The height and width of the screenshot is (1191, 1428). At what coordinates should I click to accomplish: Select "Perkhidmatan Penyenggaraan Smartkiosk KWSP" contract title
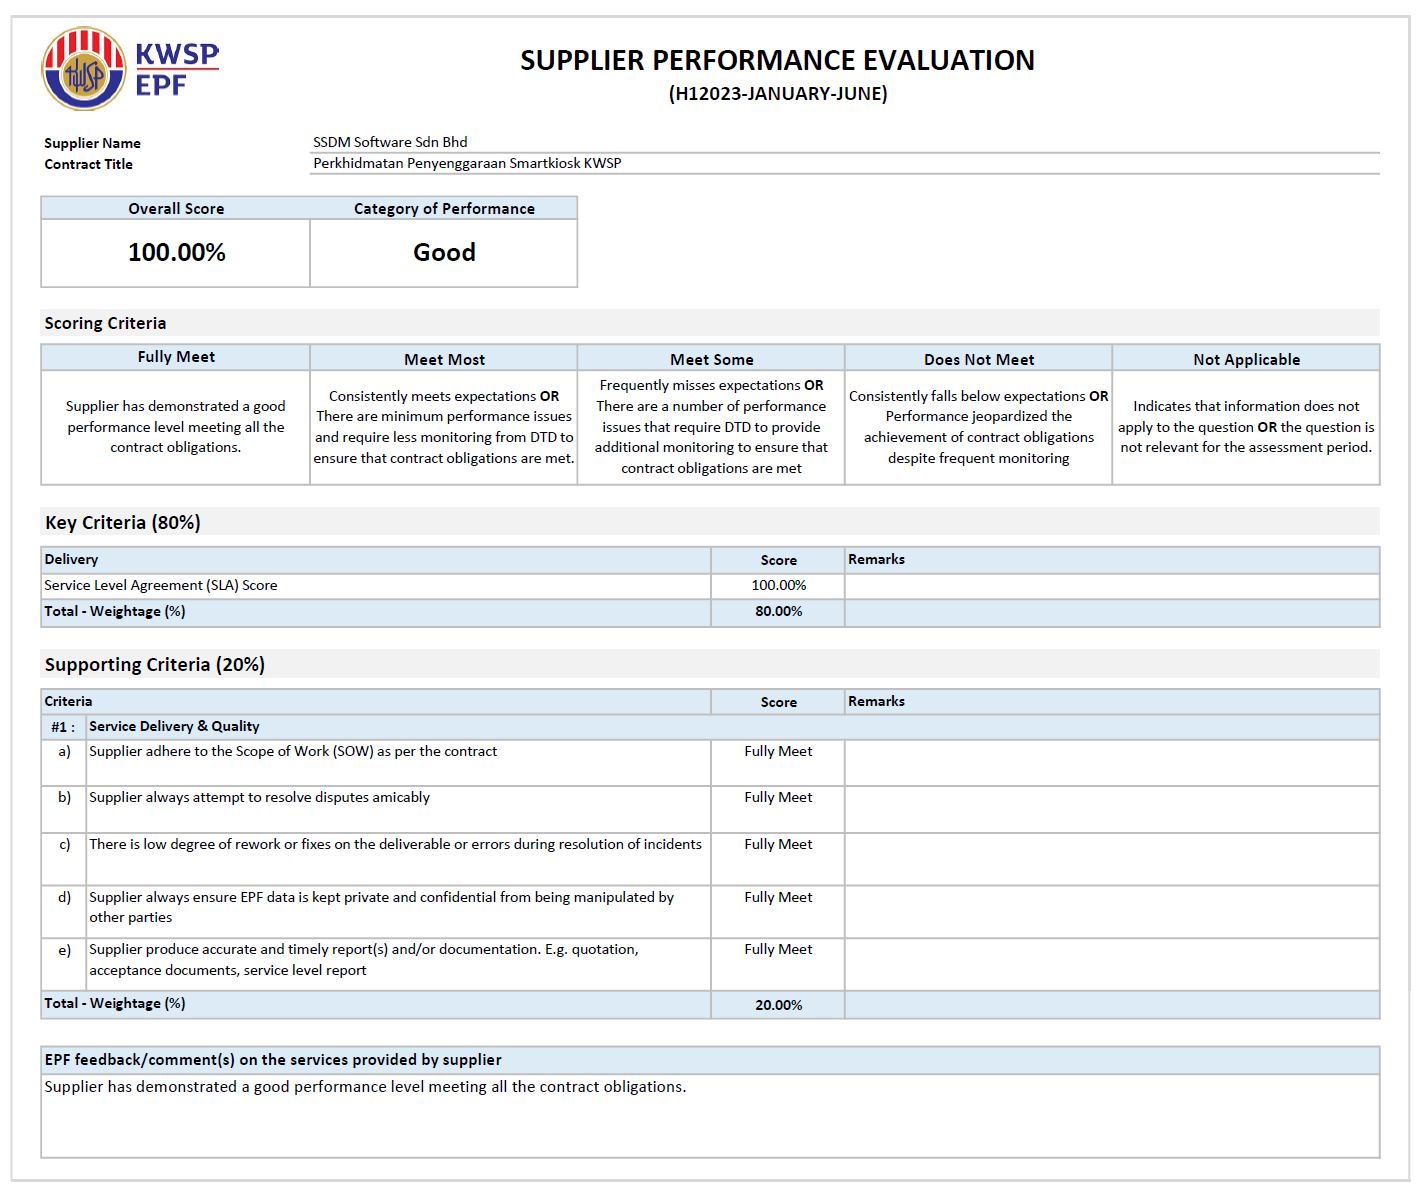(467, 163)
